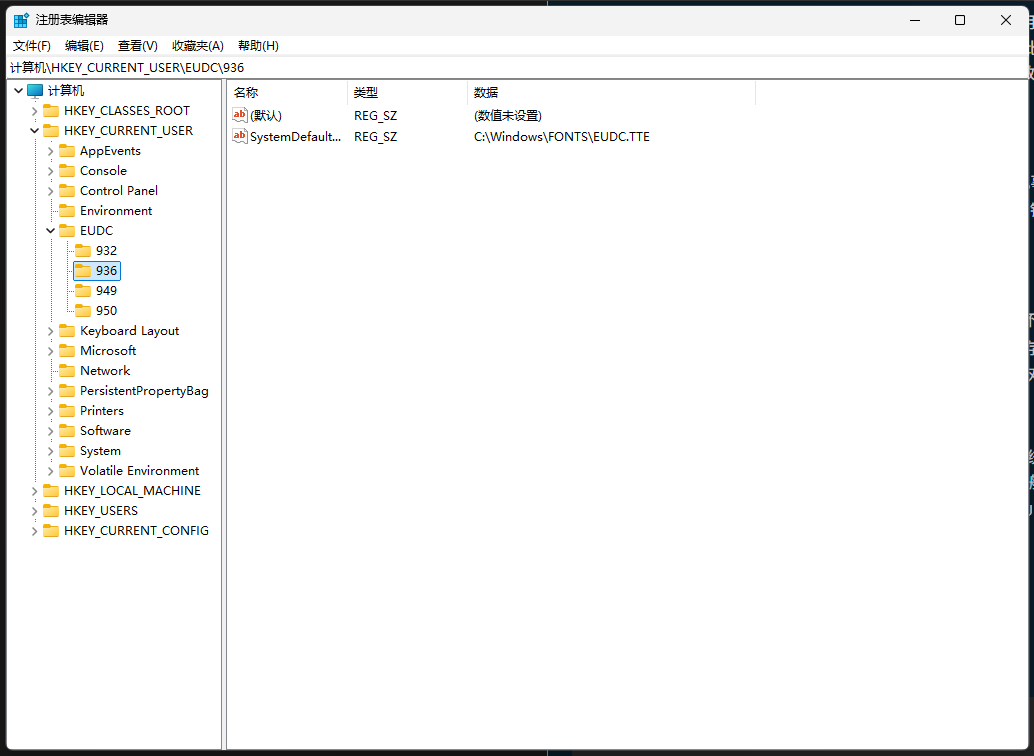Click the PersistentPropertyBag folder icon
This screenshot has width=1034, height=756.
pos(67,391)
